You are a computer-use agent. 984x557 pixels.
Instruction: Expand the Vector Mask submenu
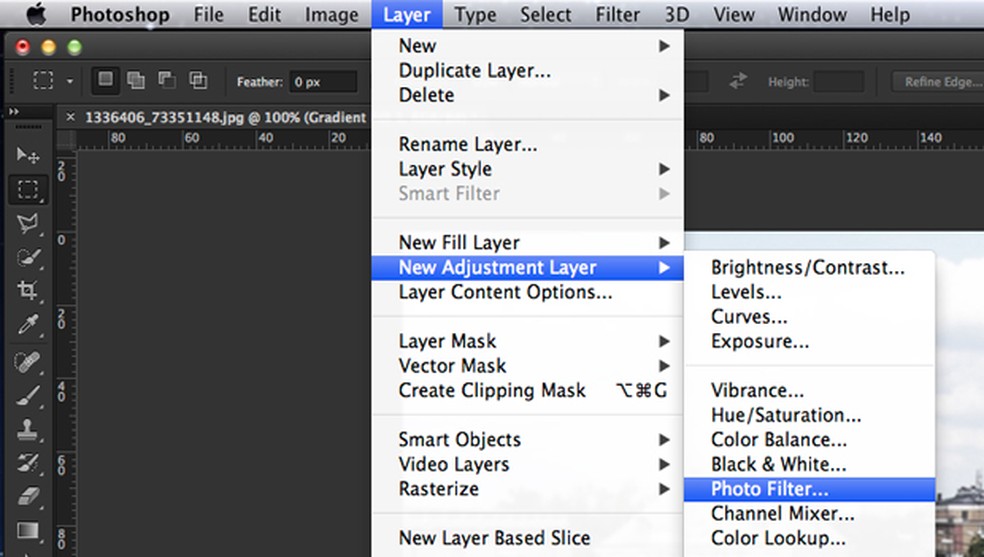(527, 365)
